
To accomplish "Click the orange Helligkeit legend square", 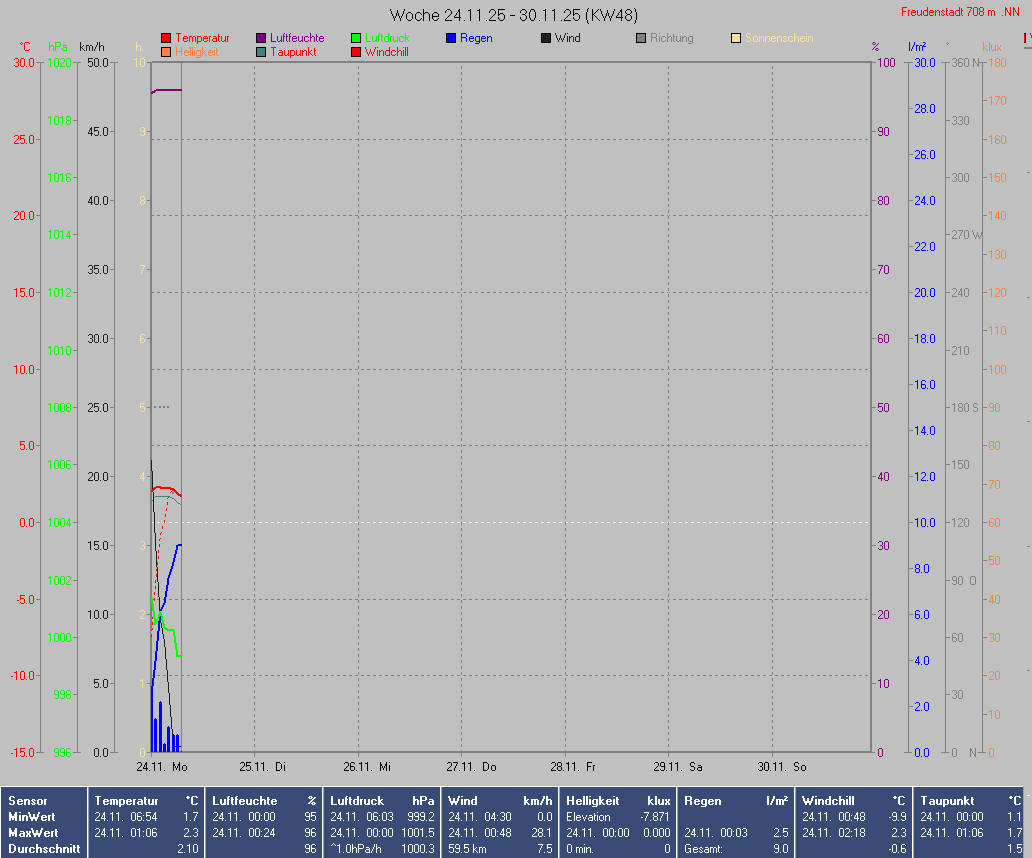I will [x=166, y=52].
